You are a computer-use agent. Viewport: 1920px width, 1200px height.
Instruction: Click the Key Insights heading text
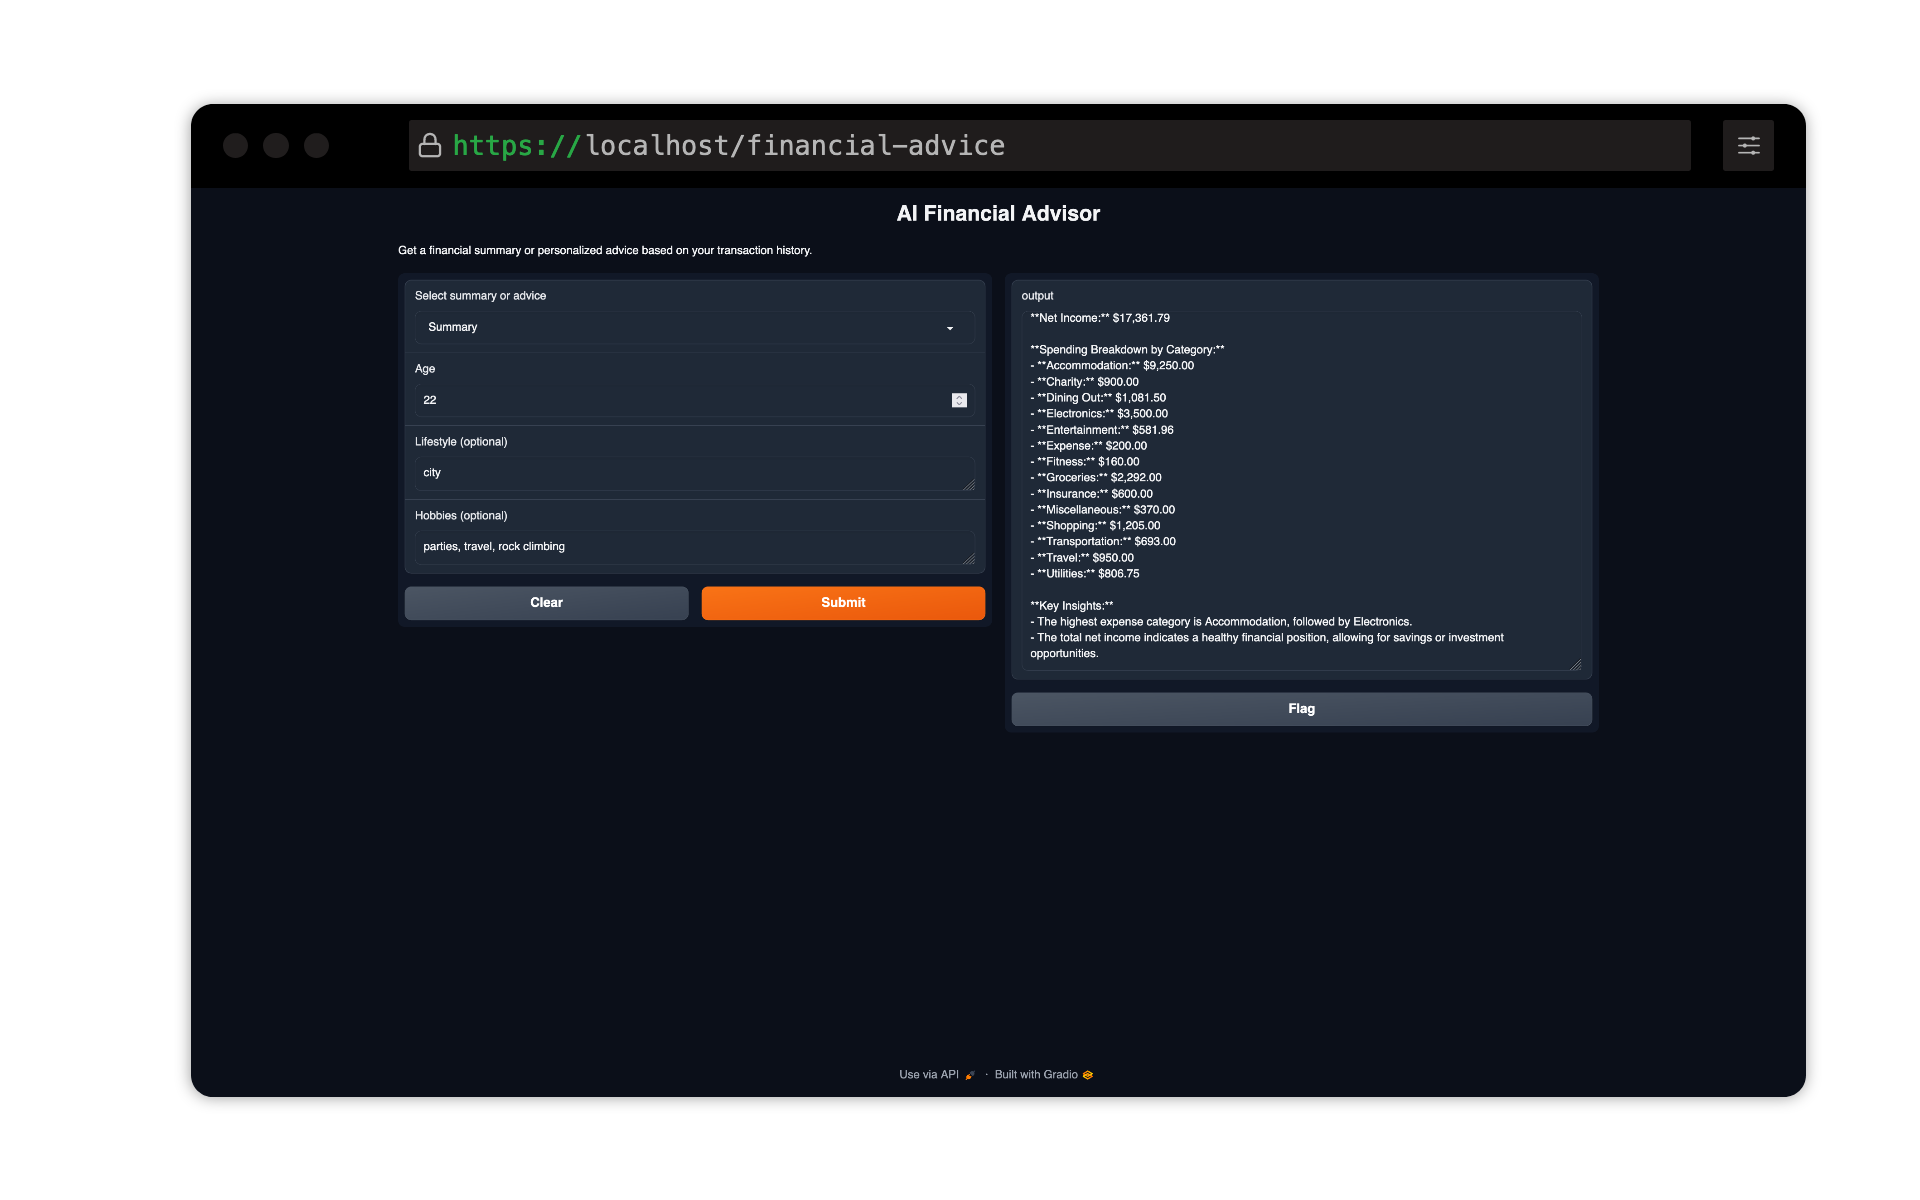1072,606
